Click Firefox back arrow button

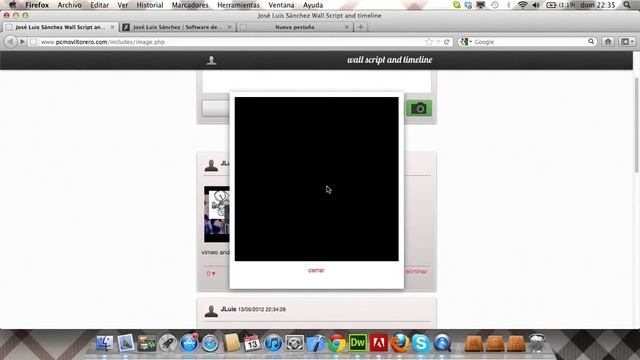[11, 42]
